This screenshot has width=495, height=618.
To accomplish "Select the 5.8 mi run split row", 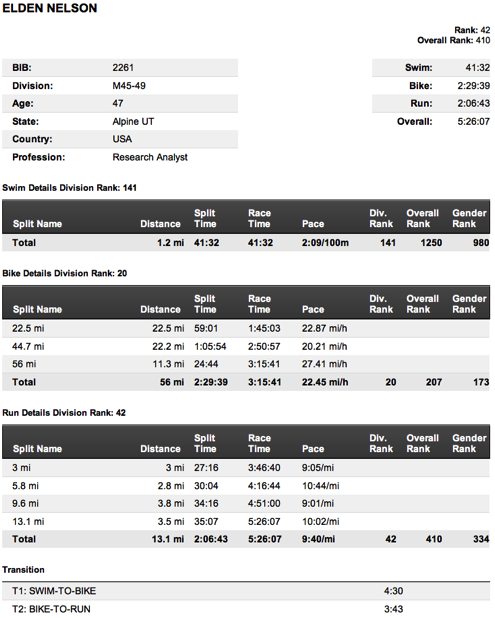I will (x=246, y=486).
